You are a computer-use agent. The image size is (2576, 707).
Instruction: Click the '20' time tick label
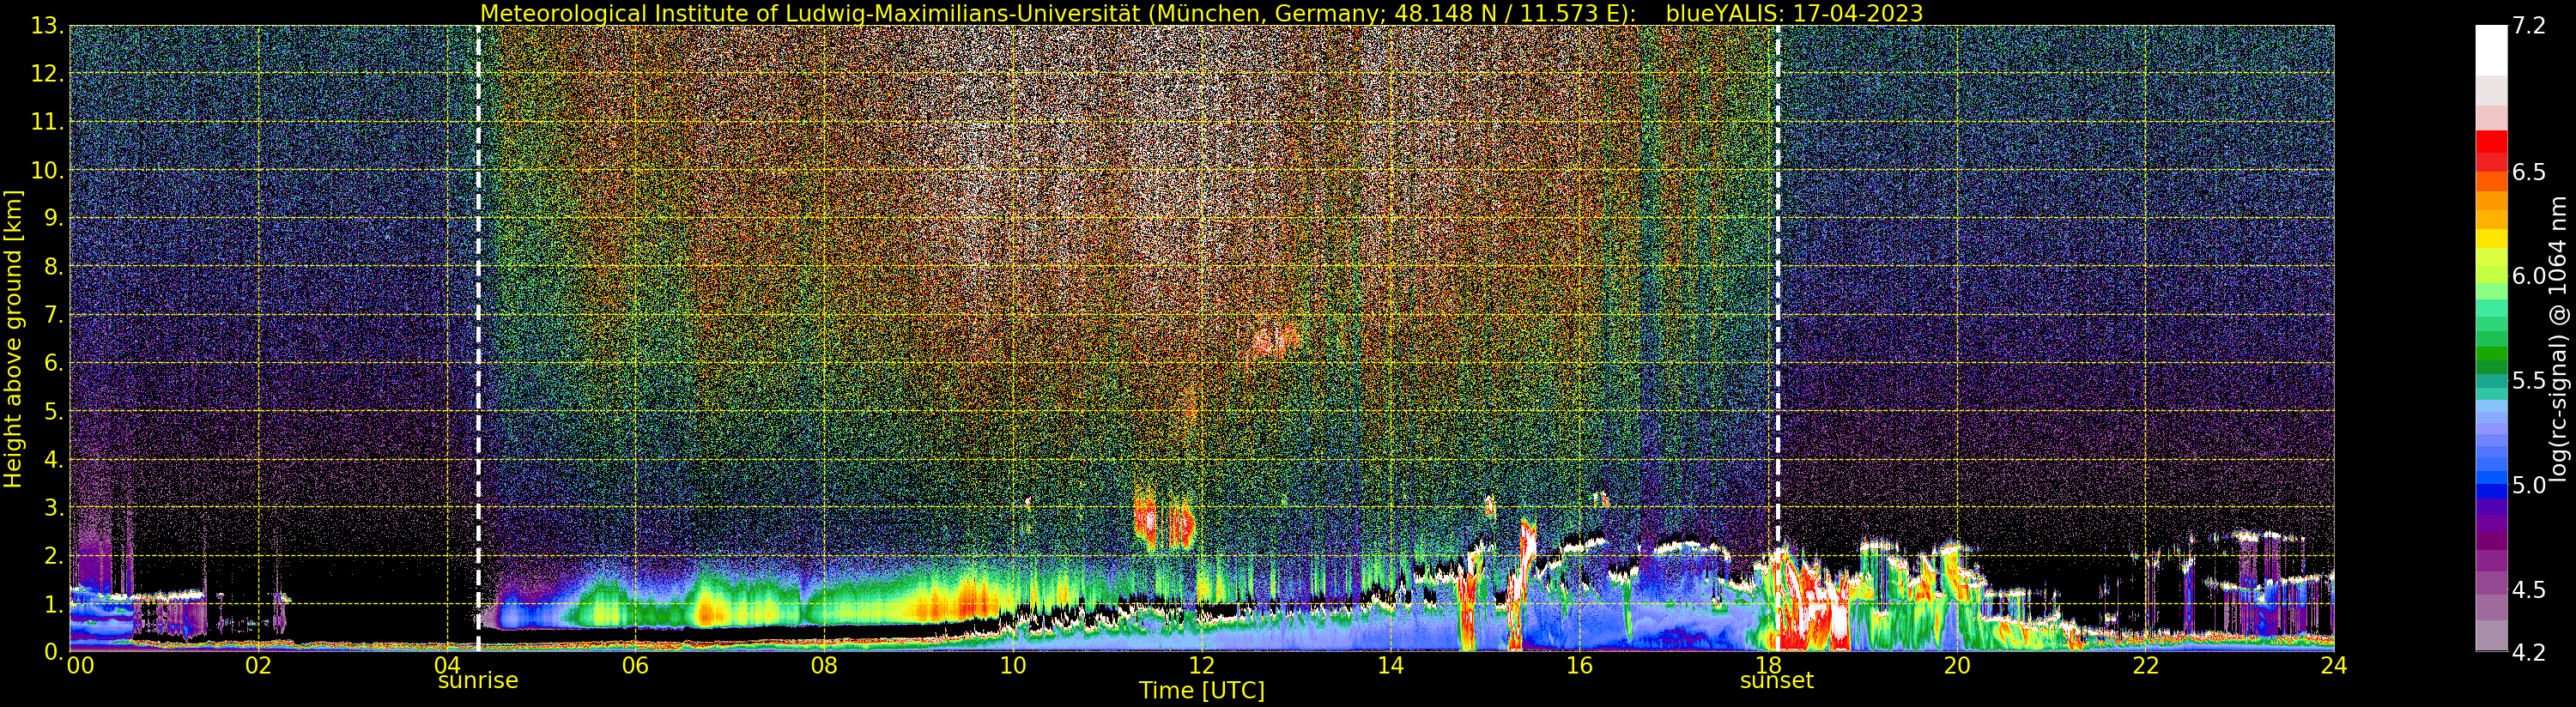[x=1956, y=666]
